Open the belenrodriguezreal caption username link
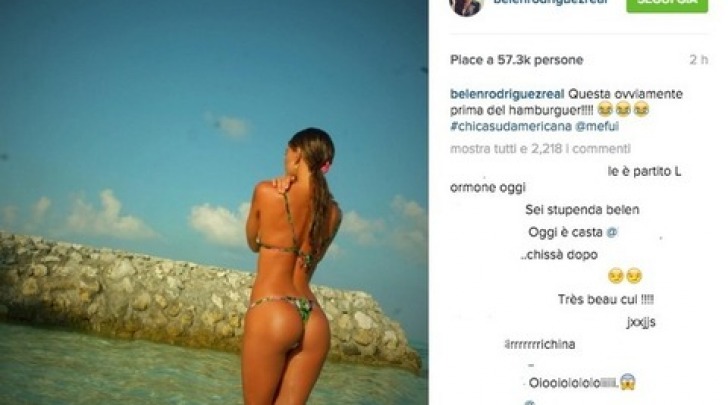Screen dimensions: 728x405 coord(507,94)
